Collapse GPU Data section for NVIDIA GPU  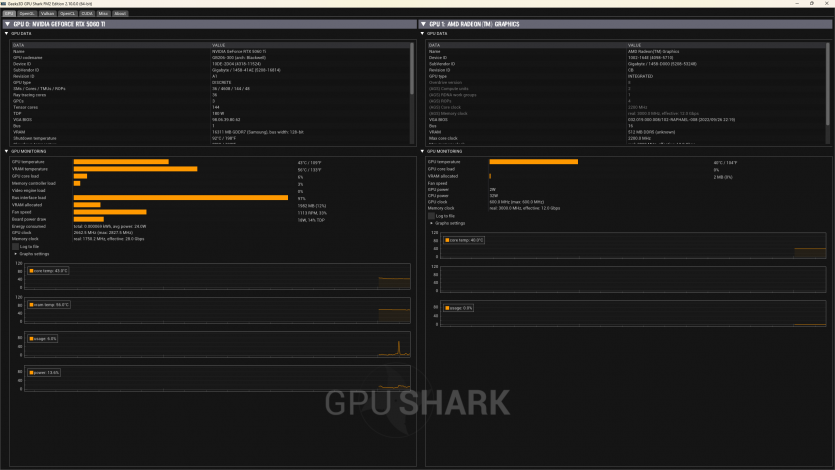point(6,33)
